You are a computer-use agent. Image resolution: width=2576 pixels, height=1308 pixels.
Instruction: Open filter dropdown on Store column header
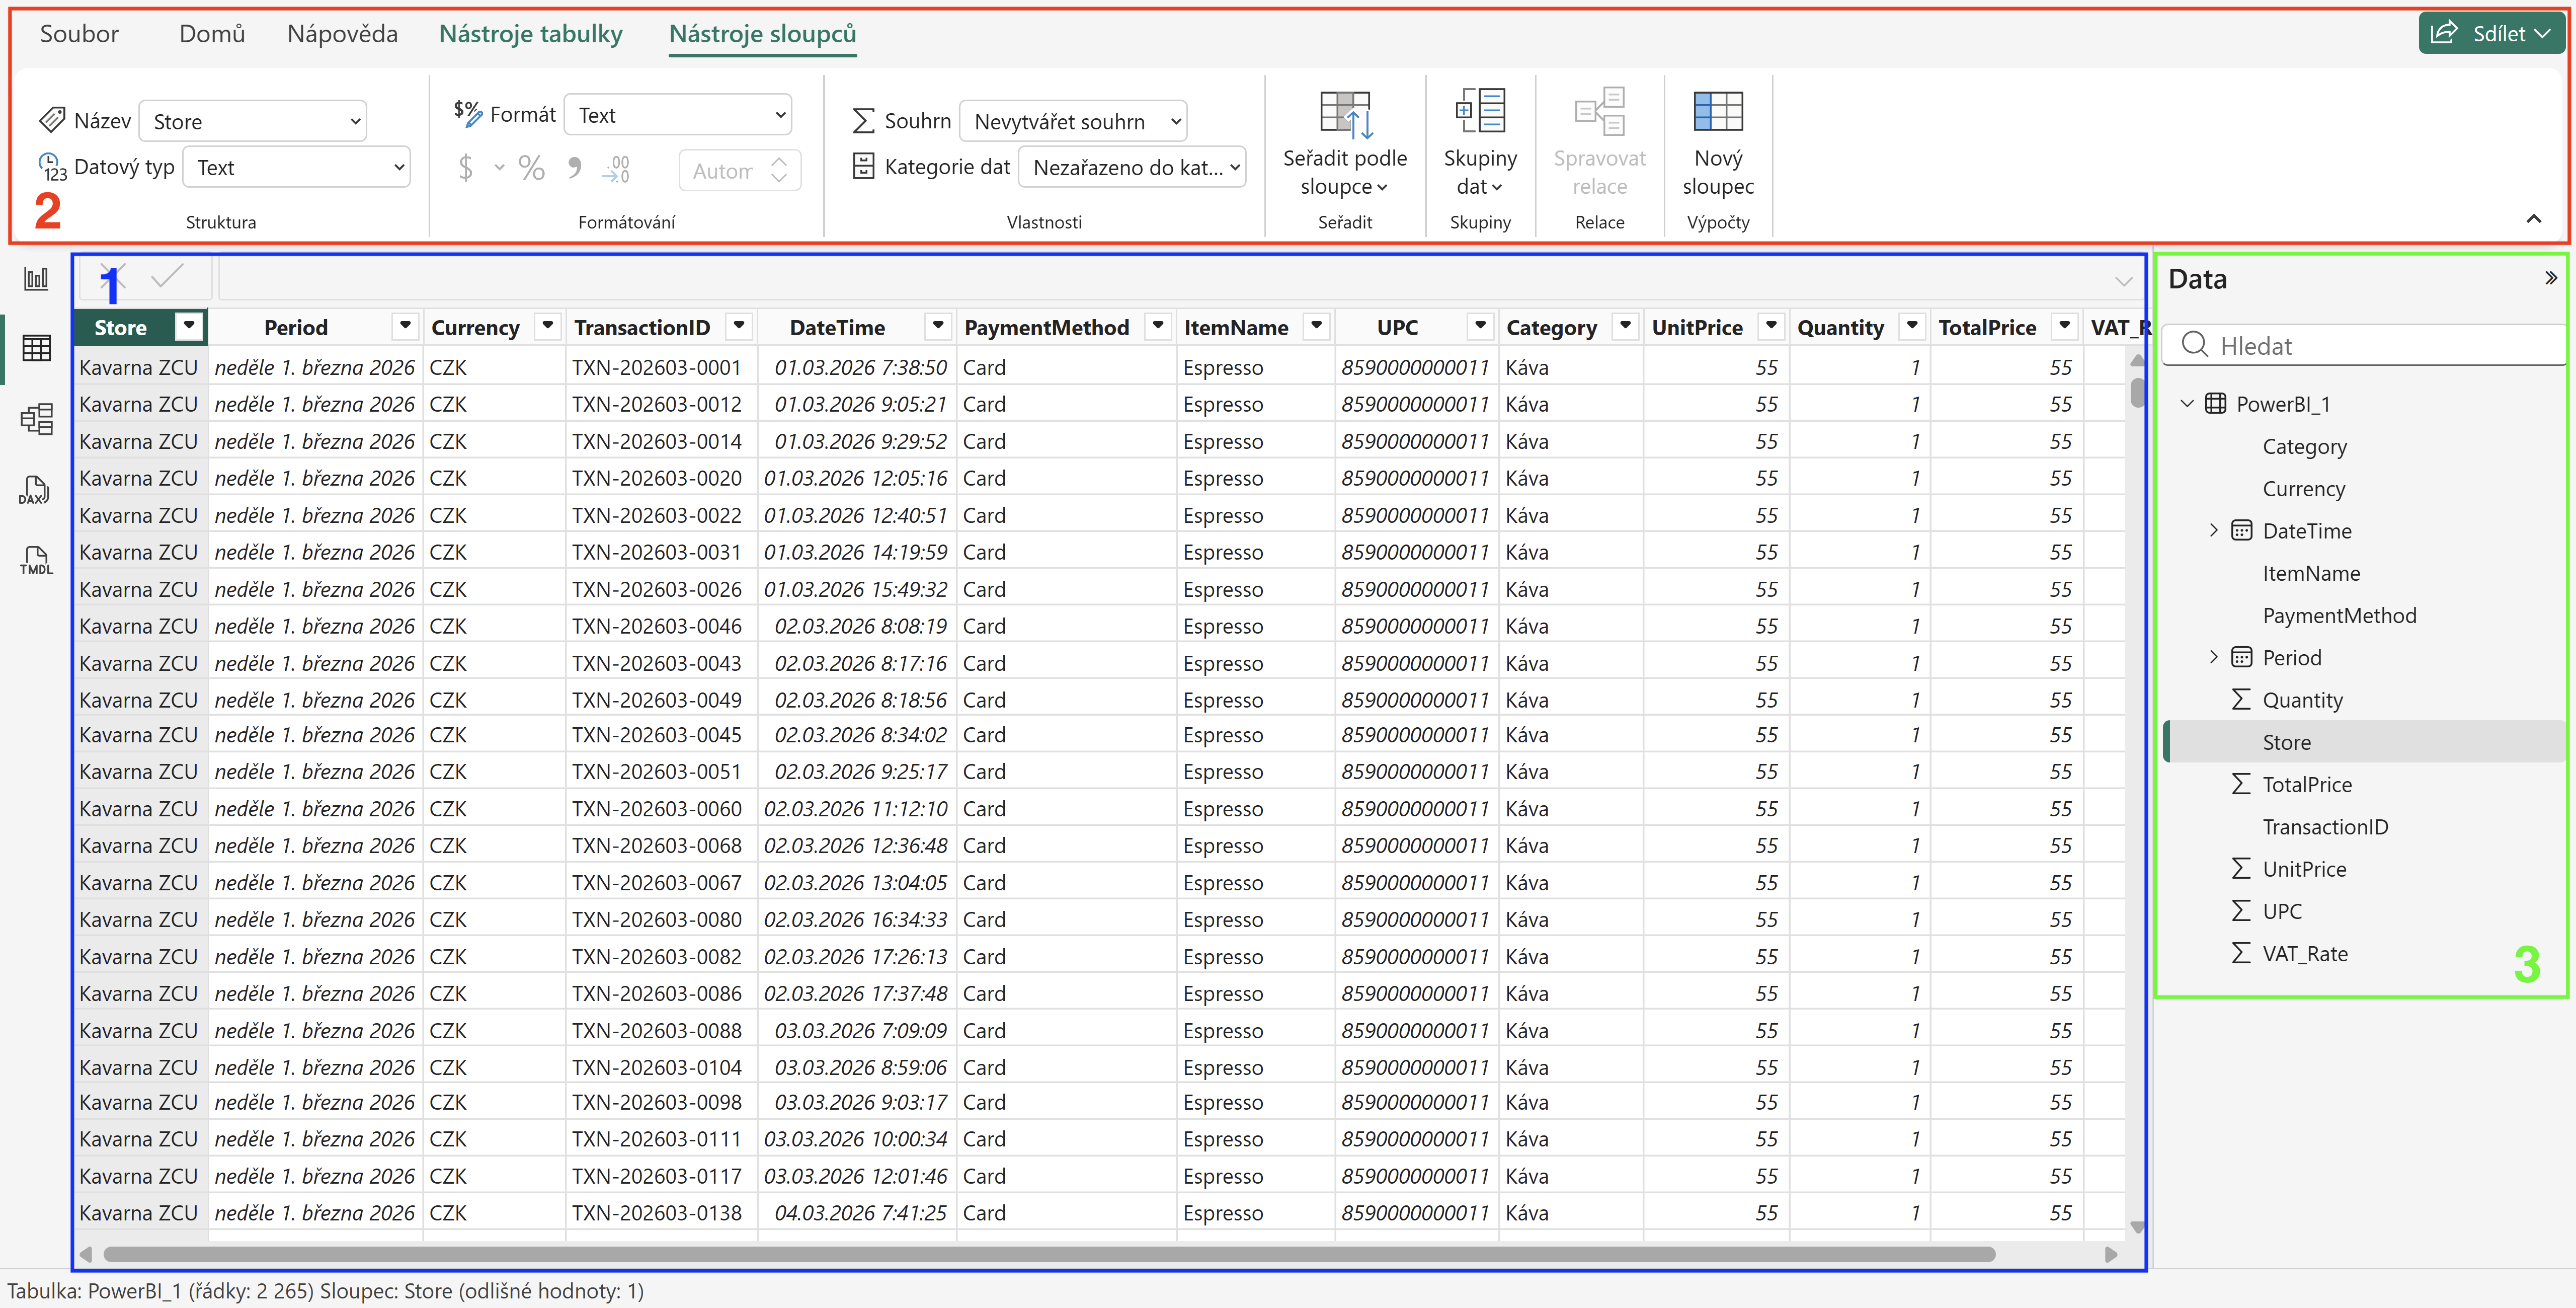pos(189,326)
